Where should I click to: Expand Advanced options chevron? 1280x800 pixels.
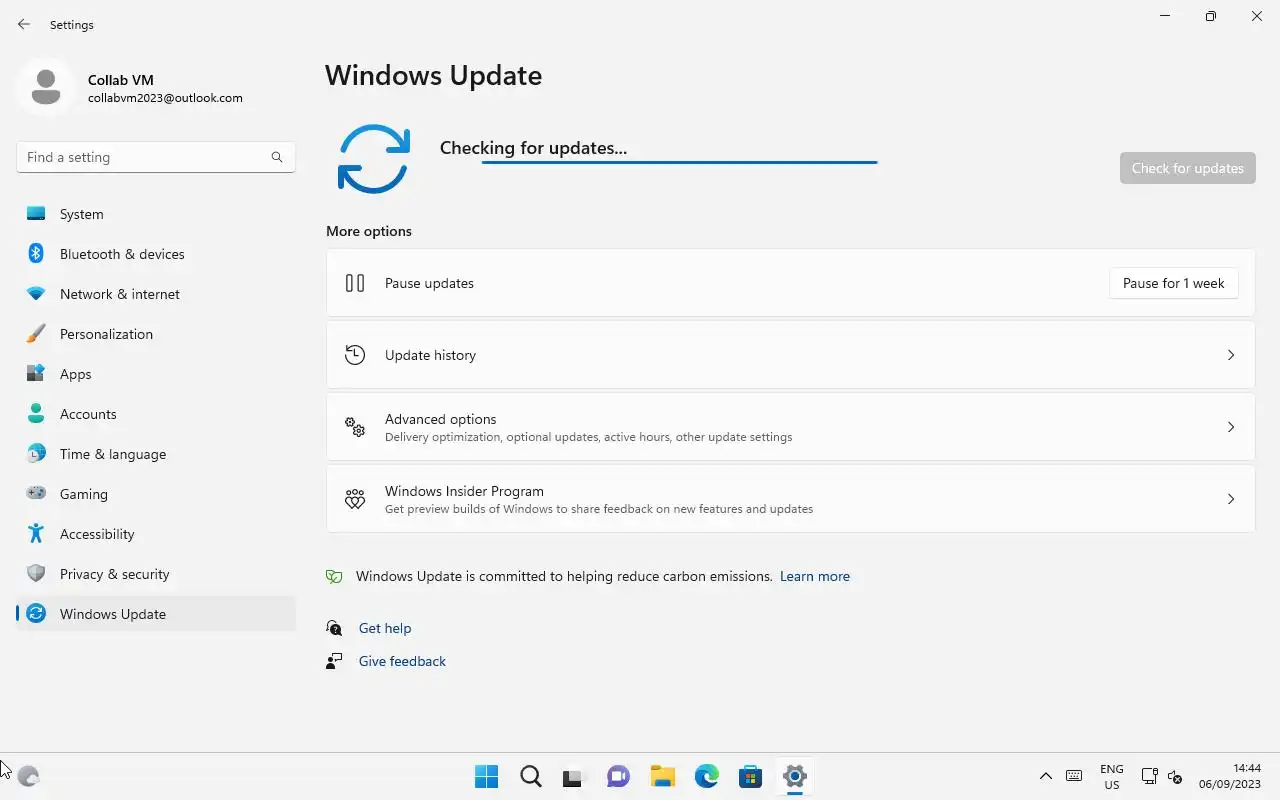[x=1231, y=427]
